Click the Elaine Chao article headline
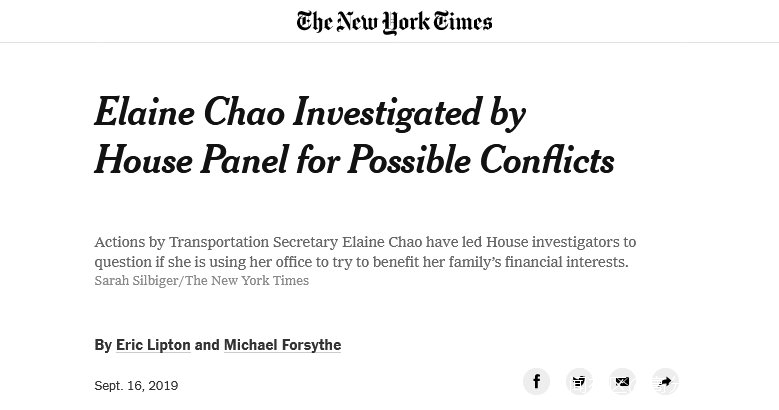The image size is (779, 410). (354, 137)
